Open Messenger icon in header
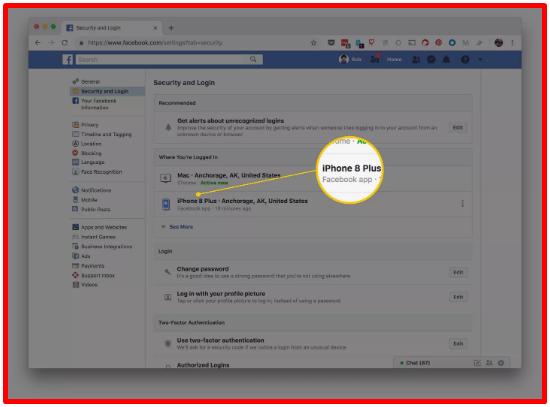The image size is (550, 407). (x=431, y=59)
